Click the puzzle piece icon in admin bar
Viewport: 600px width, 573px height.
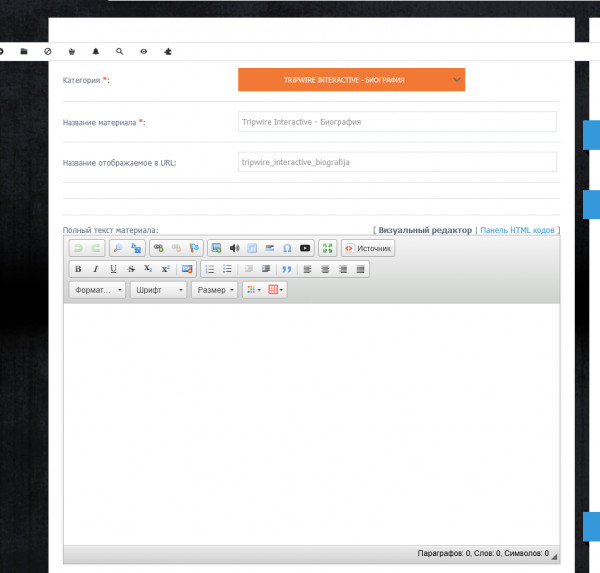[168, 51]
